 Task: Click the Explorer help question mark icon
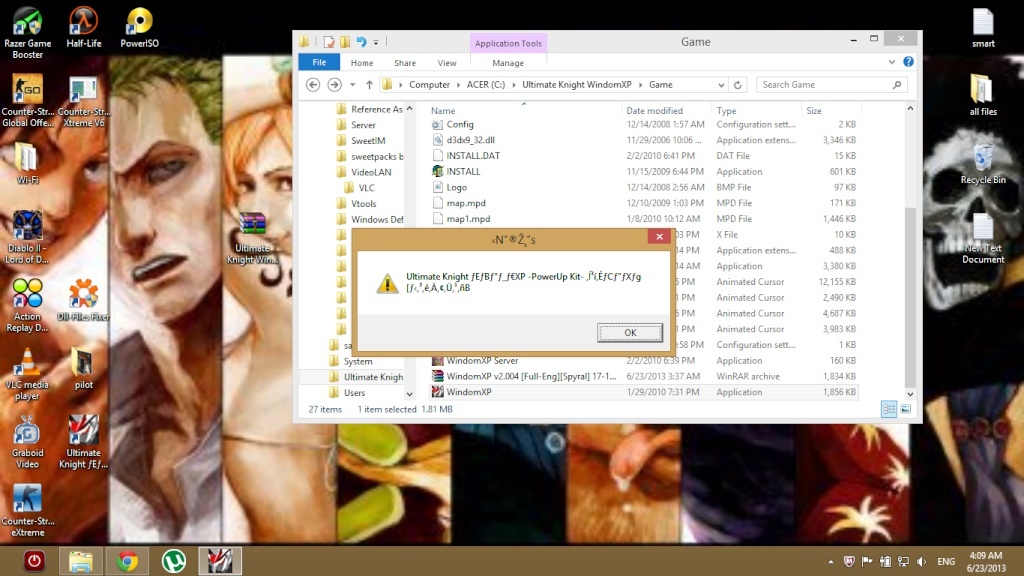click(908, 61)
